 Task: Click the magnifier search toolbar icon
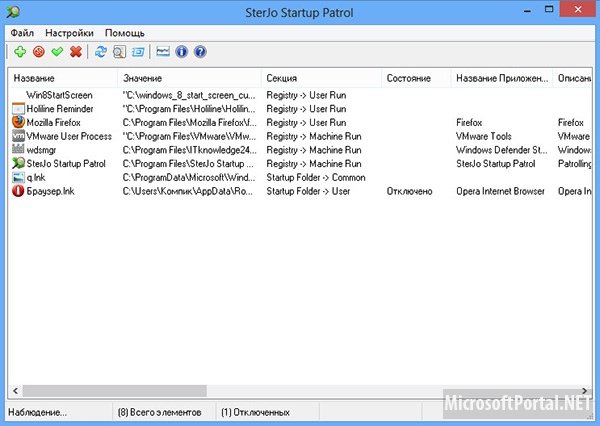[119, 52]
